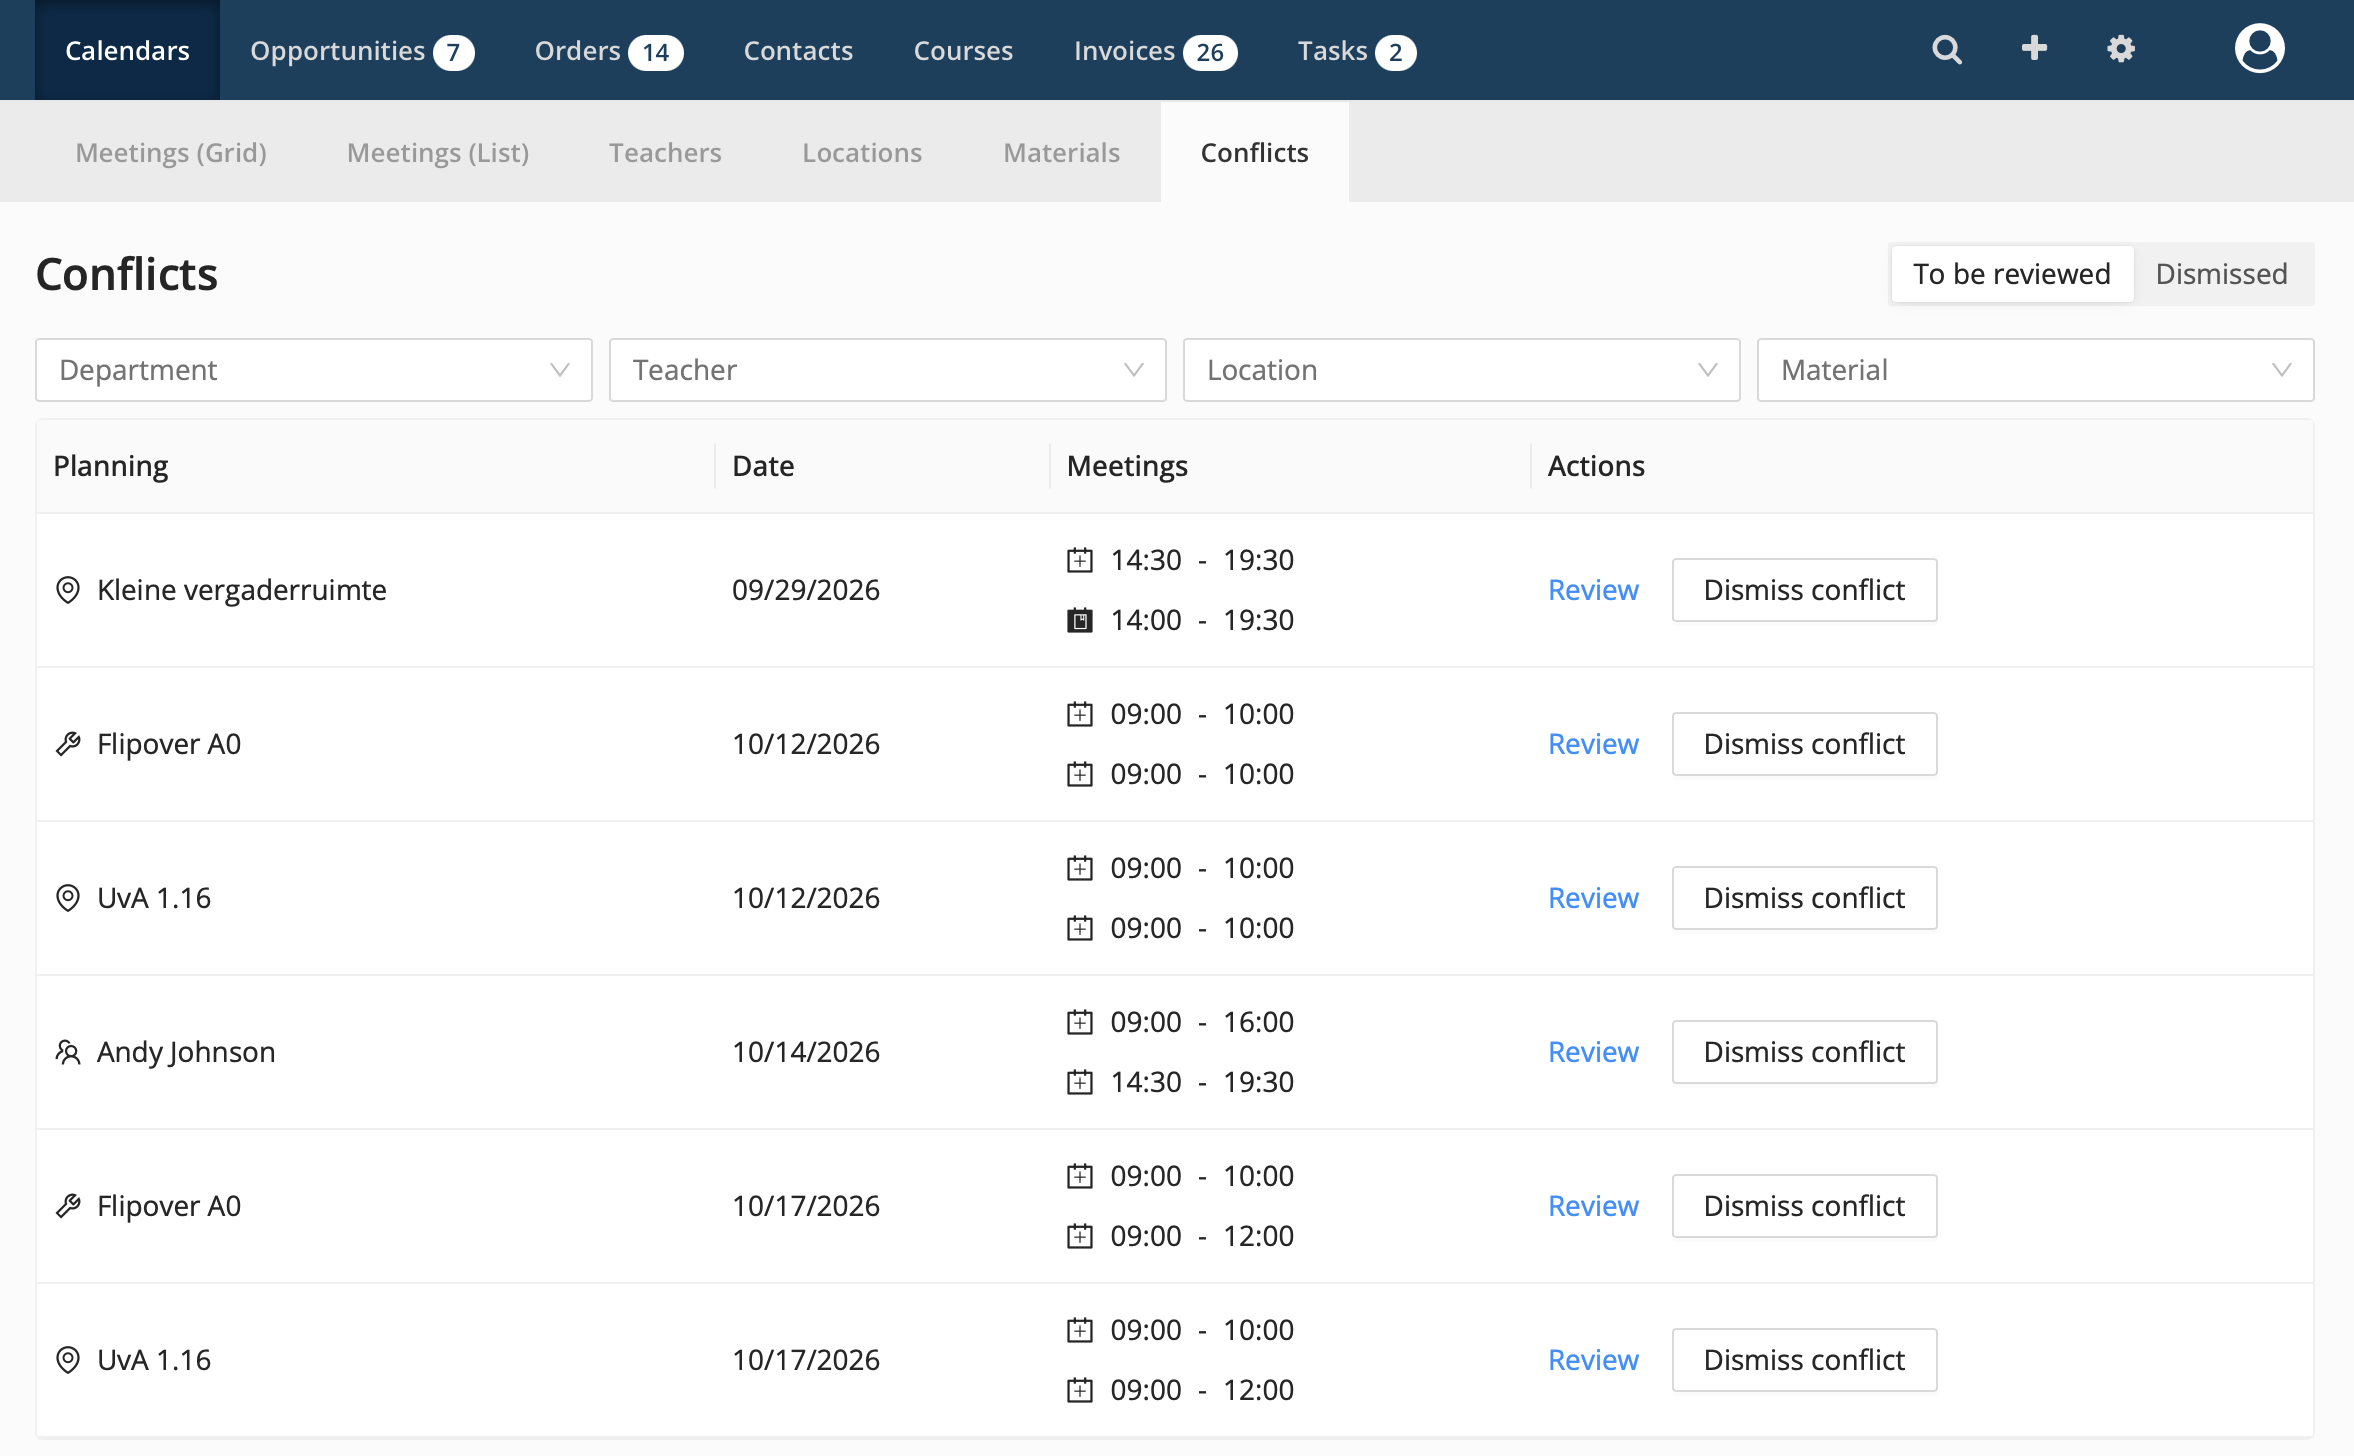The height and width of the screenshot is (1456, 2354).
Task: Click wrench icon beside Flipover A0 on 10/12/2026
Action: (67, 744)
